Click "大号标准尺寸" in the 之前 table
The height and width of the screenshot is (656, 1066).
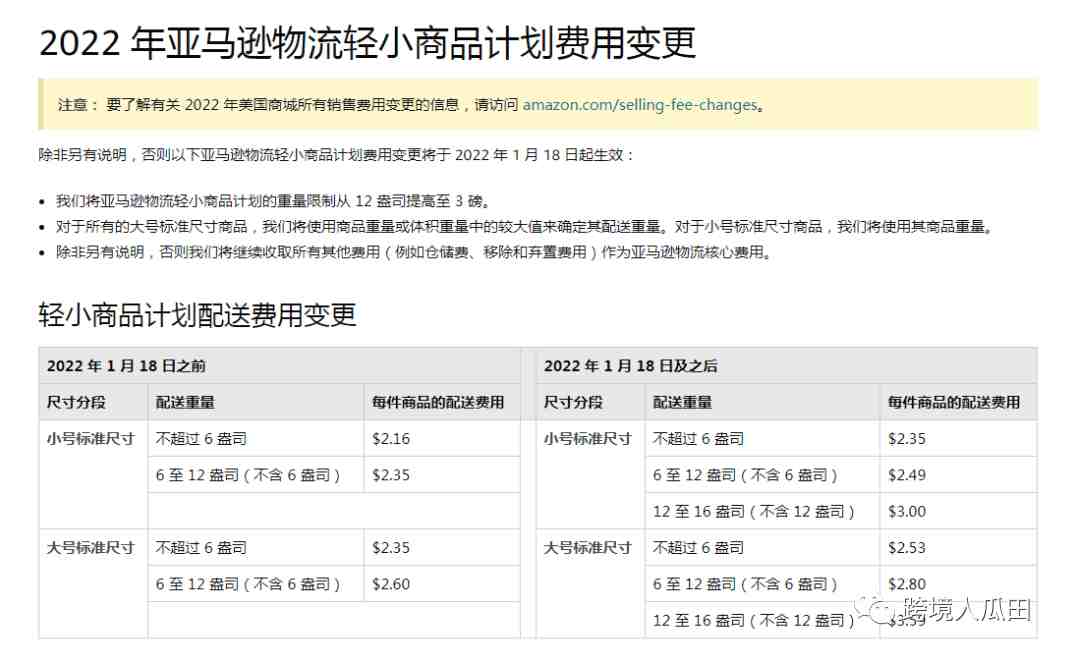click(x=90, y=548)
